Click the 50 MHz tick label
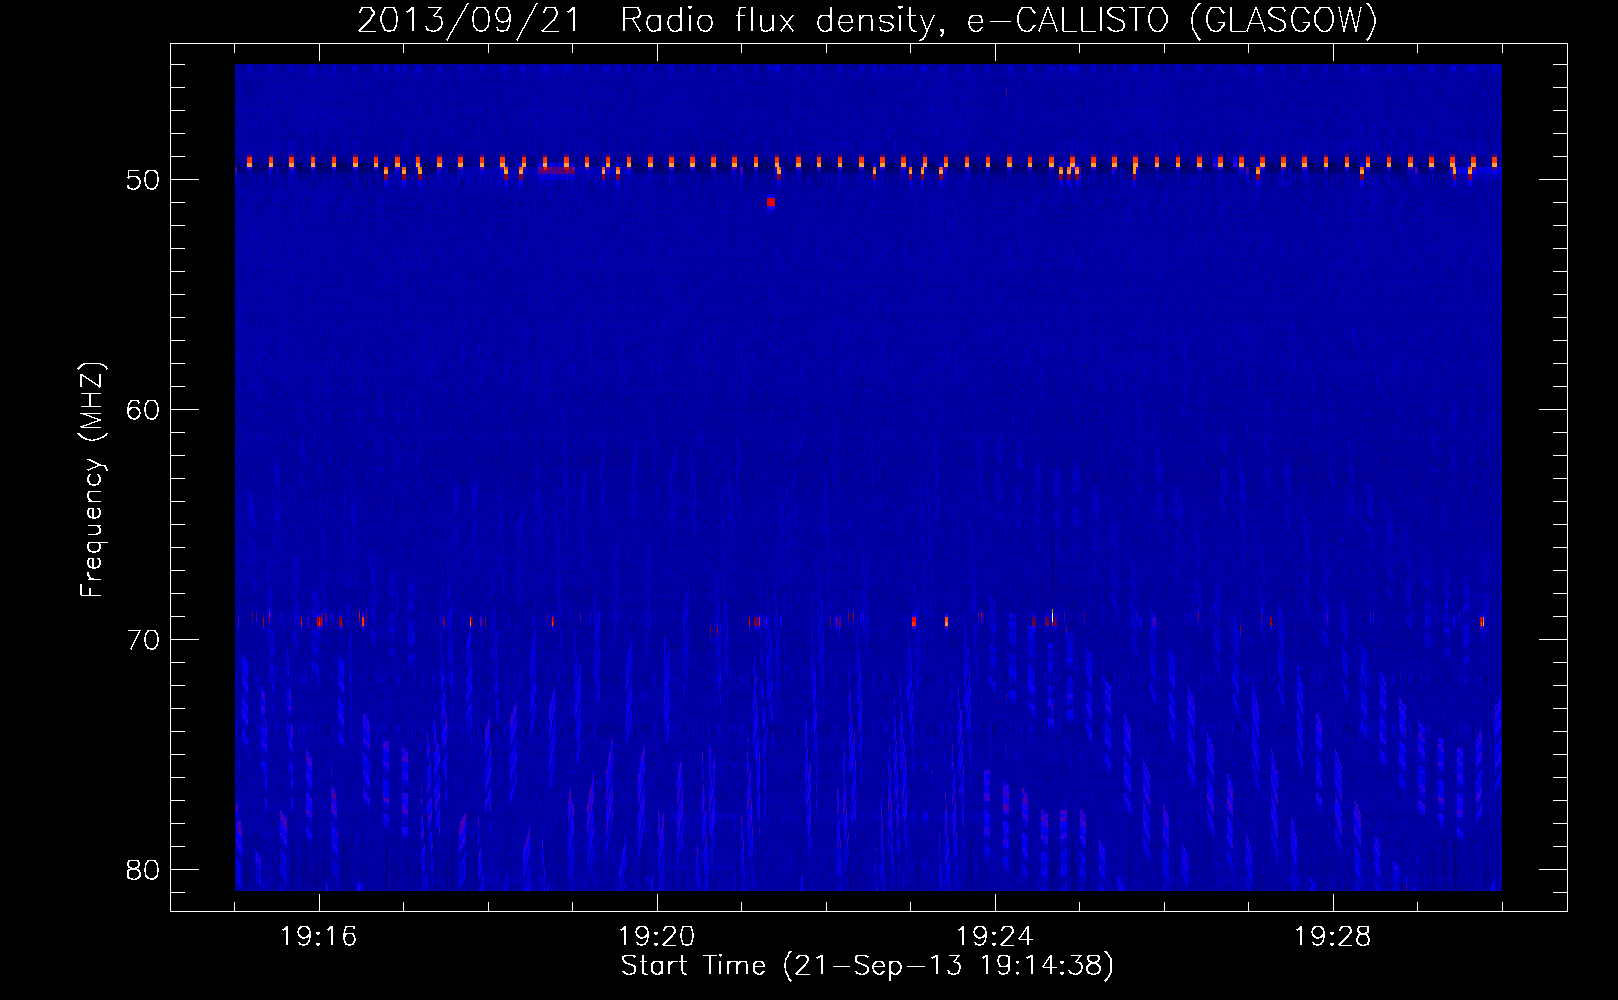This screenshot has width=1618, height=1000. (143, 180)
